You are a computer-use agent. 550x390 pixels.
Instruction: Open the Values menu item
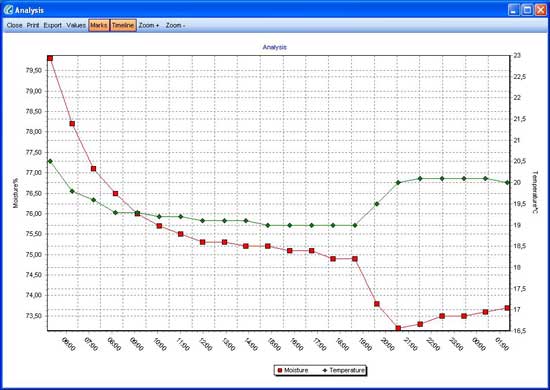(76, 25)
